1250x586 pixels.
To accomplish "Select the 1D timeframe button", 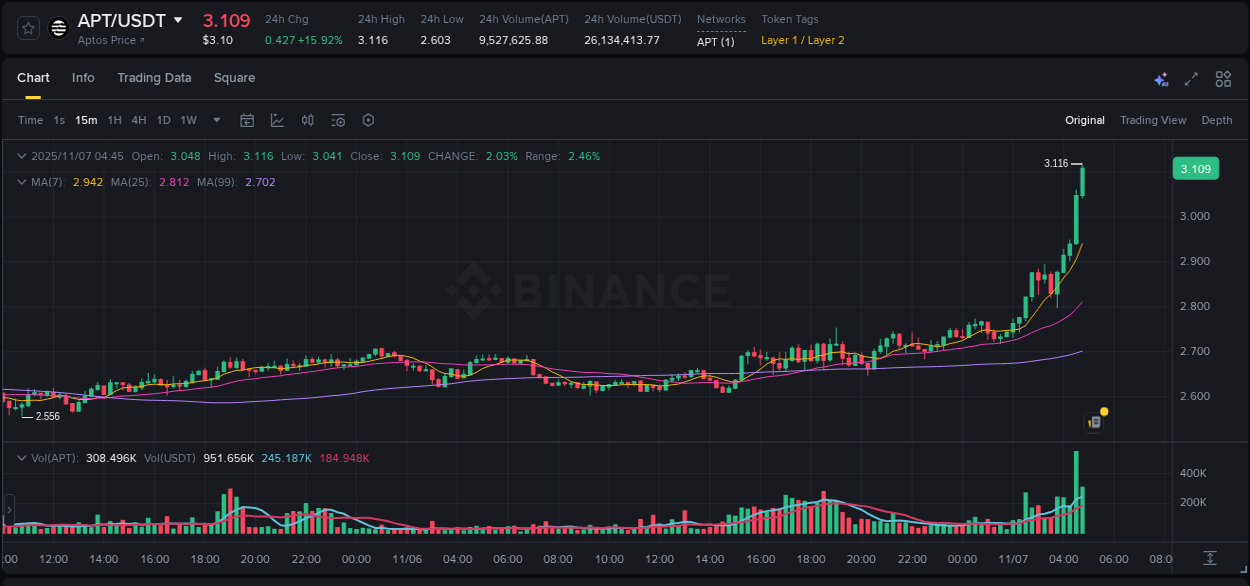I will point(163,120).
